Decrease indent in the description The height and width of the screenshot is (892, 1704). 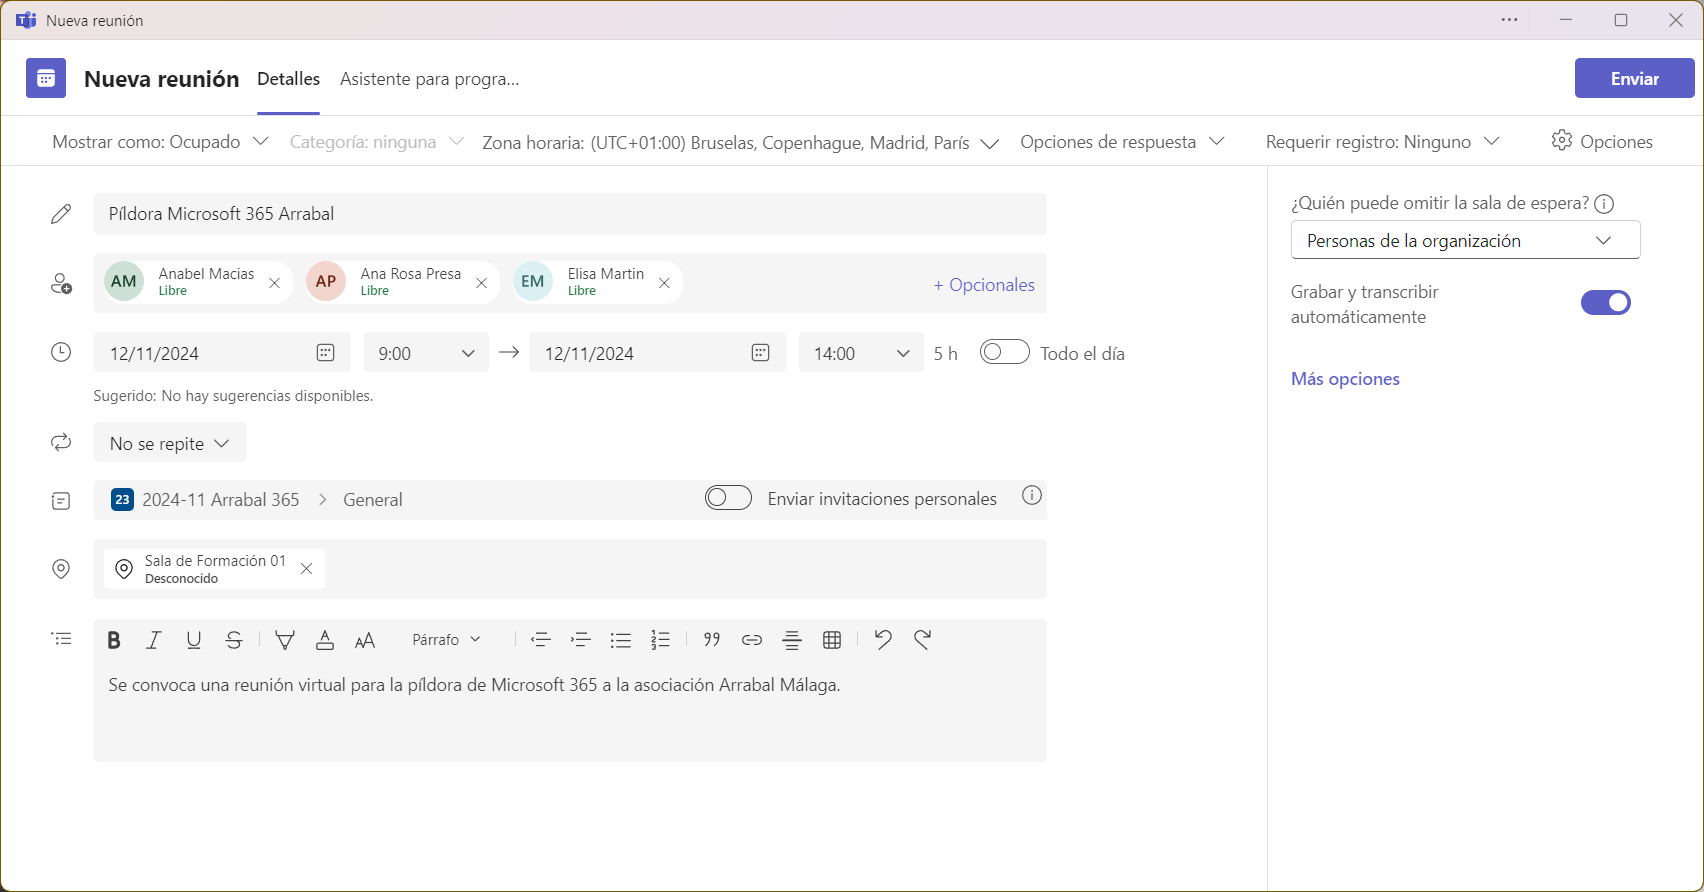tap(541, 640)
